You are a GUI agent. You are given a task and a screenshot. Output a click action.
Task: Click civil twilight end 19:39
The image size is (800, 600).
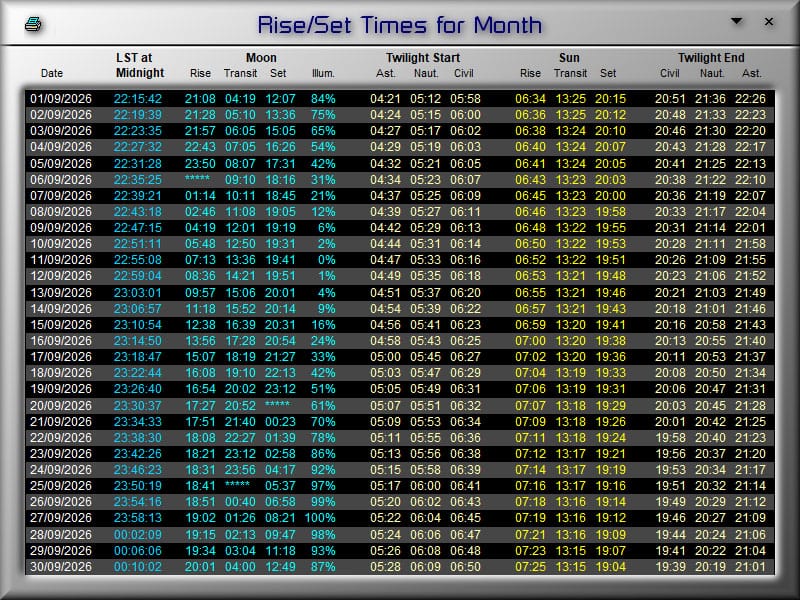(670, 567)
